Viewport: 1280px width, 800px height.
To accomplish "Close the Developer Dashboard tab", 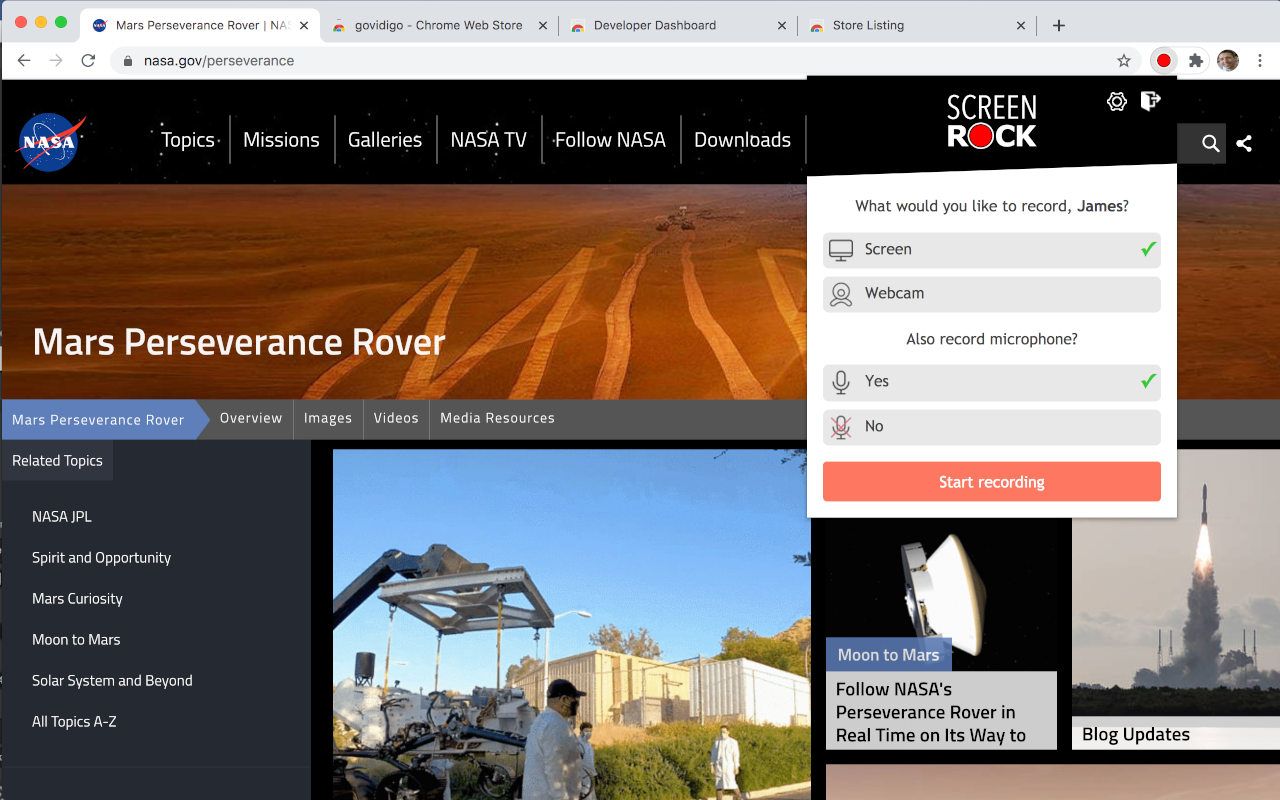I will pos(782,26).
